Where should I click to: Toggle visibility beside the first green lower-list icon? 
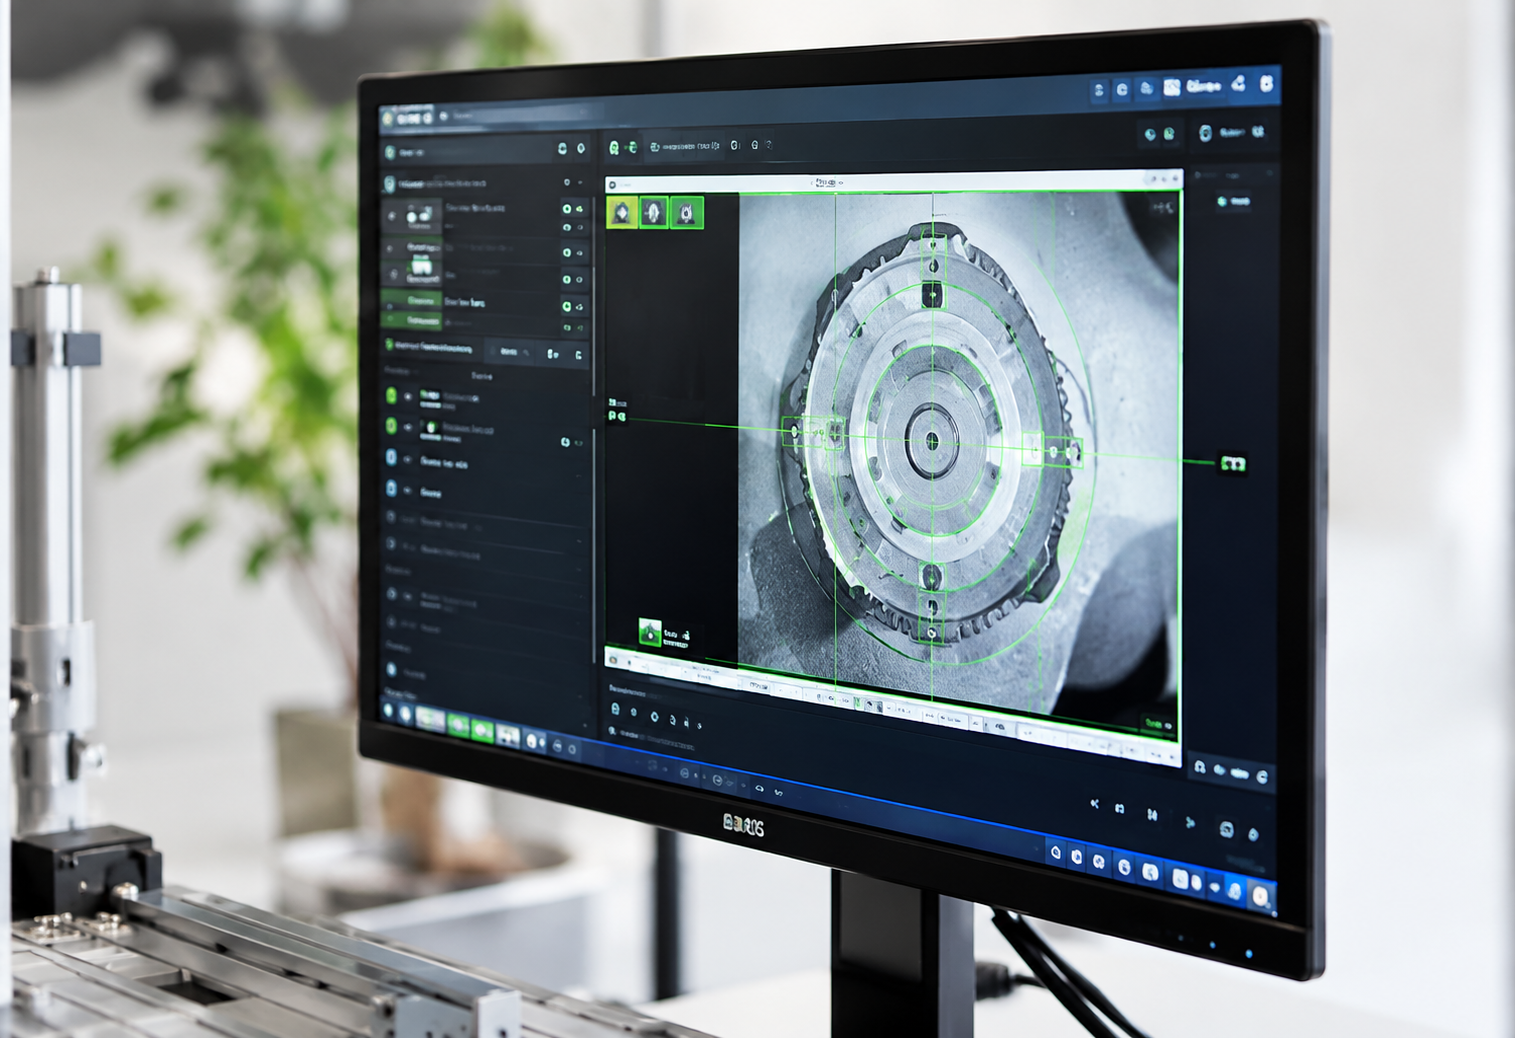coord(408,397)
